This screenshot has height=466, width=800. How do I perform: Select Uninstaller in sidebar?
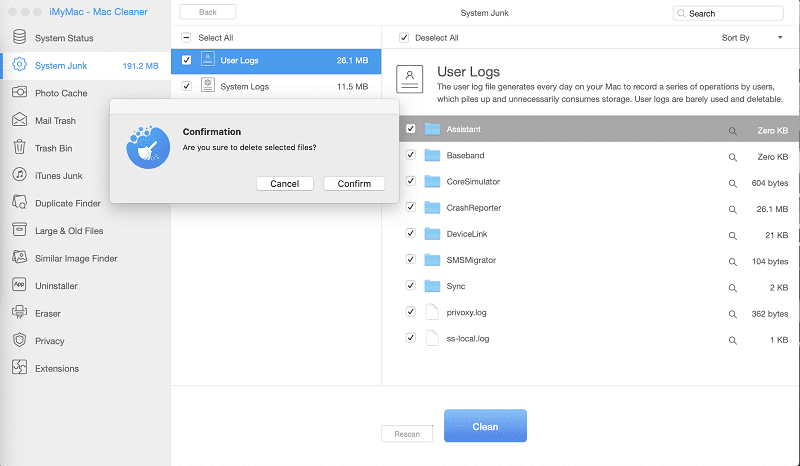click(85, 286)
